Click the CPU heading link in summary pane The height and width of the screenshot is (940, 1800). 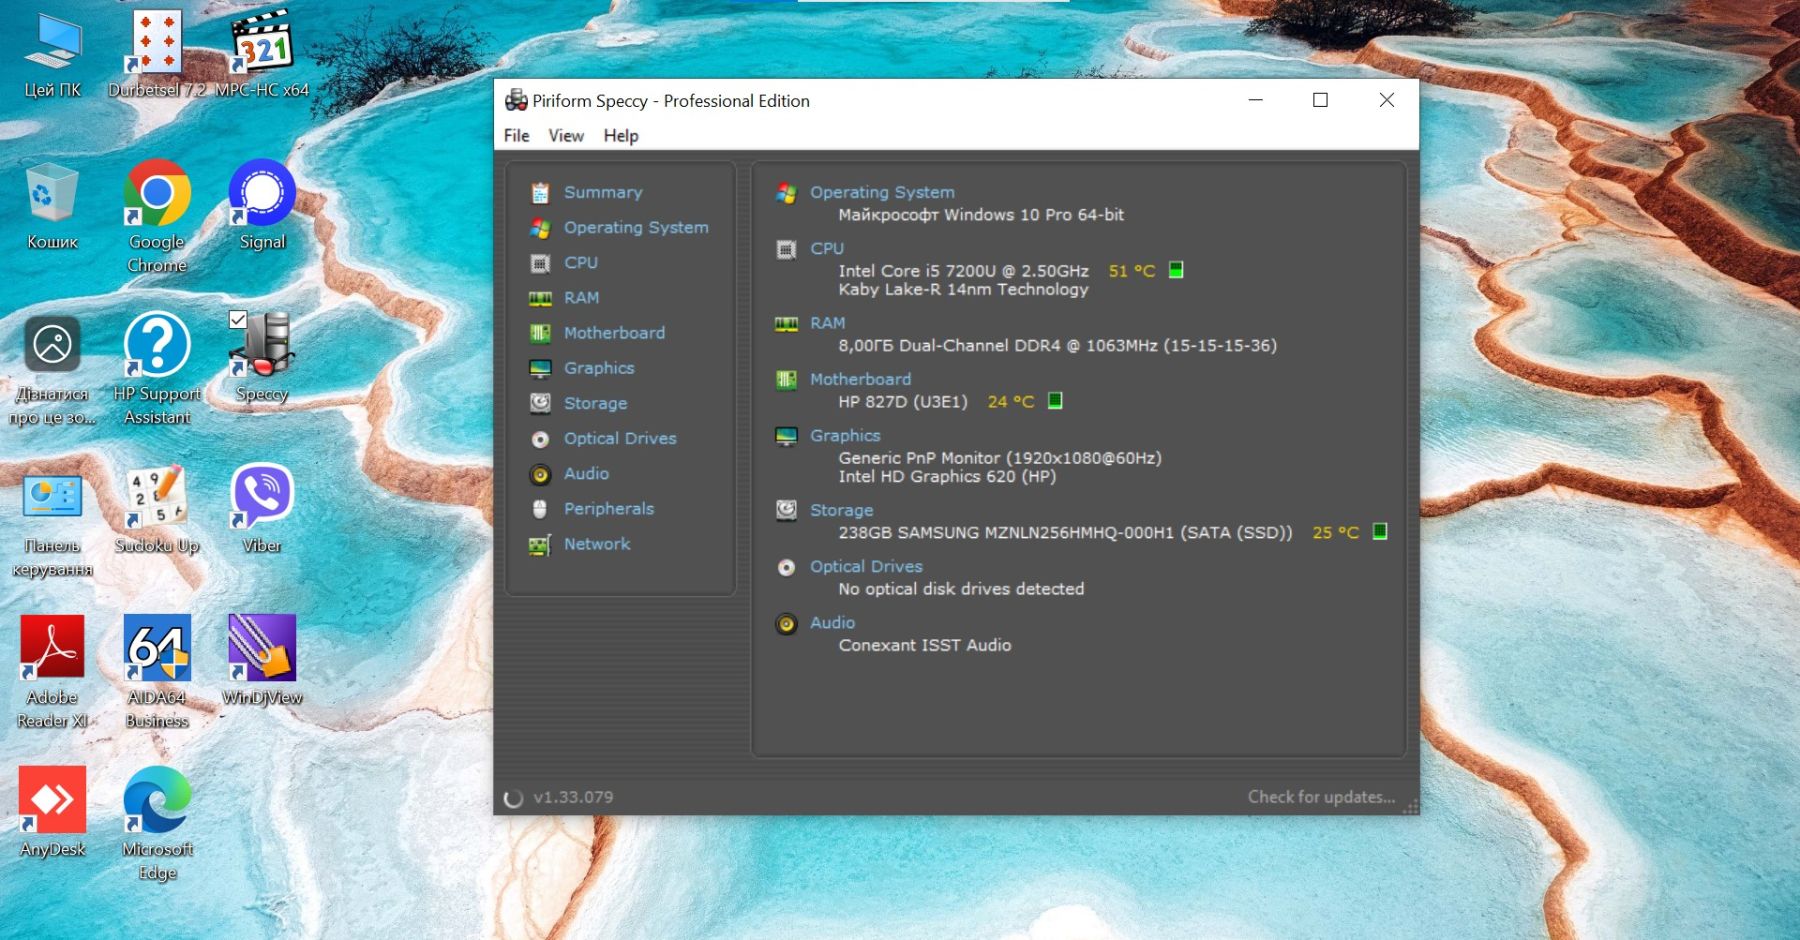click(x=827, y=248)
